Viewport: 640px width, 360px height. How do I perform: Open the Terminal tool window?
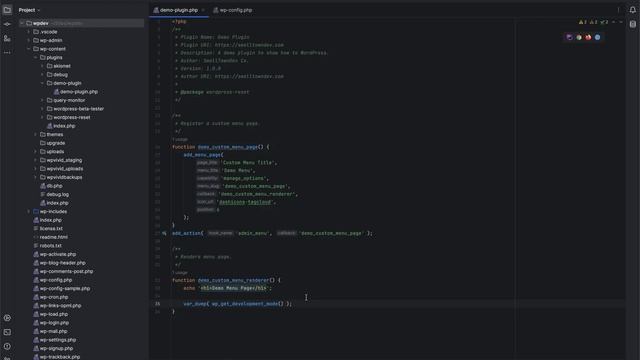click(x=7, y=332)
